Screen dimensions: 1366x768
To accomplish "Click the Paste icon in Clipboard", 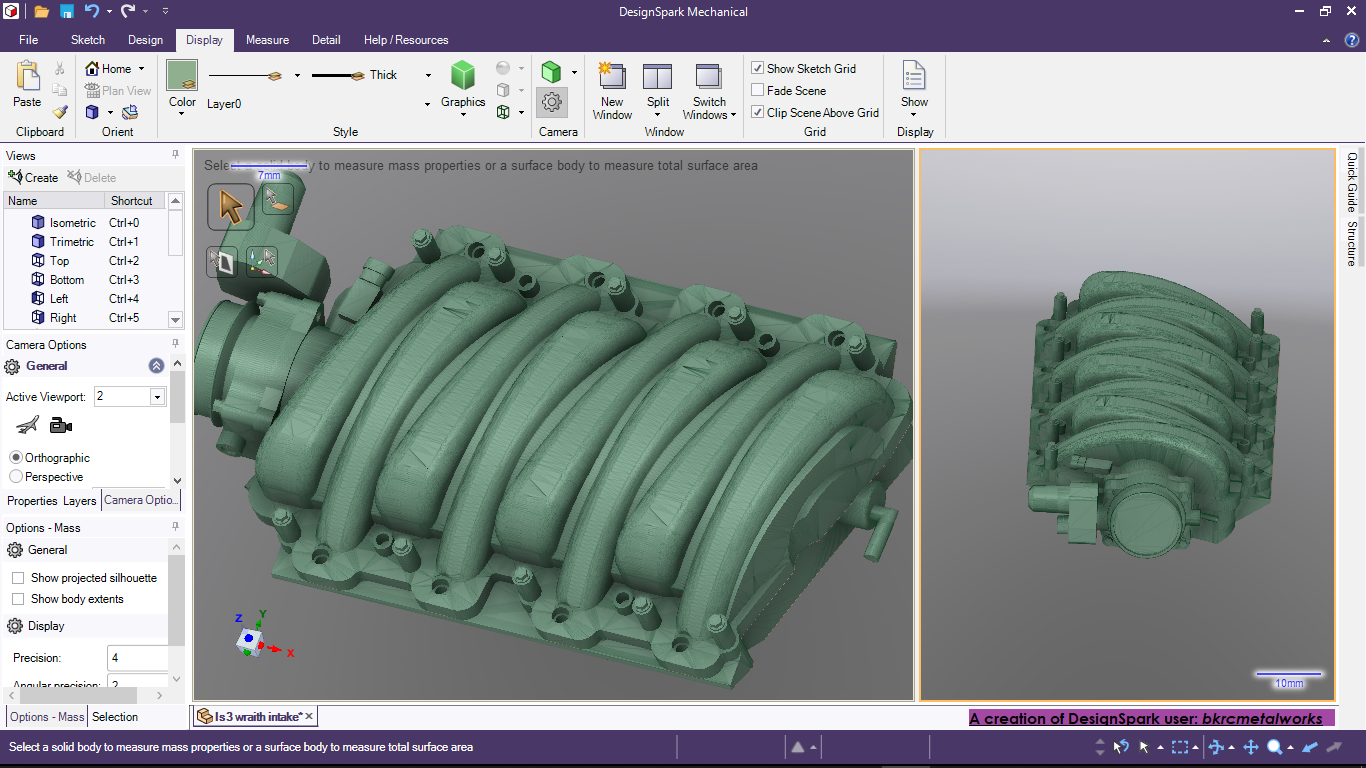I will tap(27, 78).
